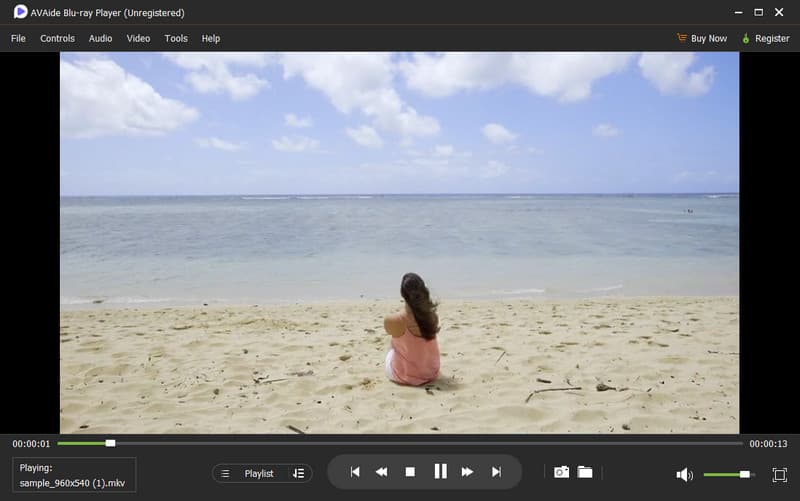
Task: Pause the playing video
Action: 440,471
